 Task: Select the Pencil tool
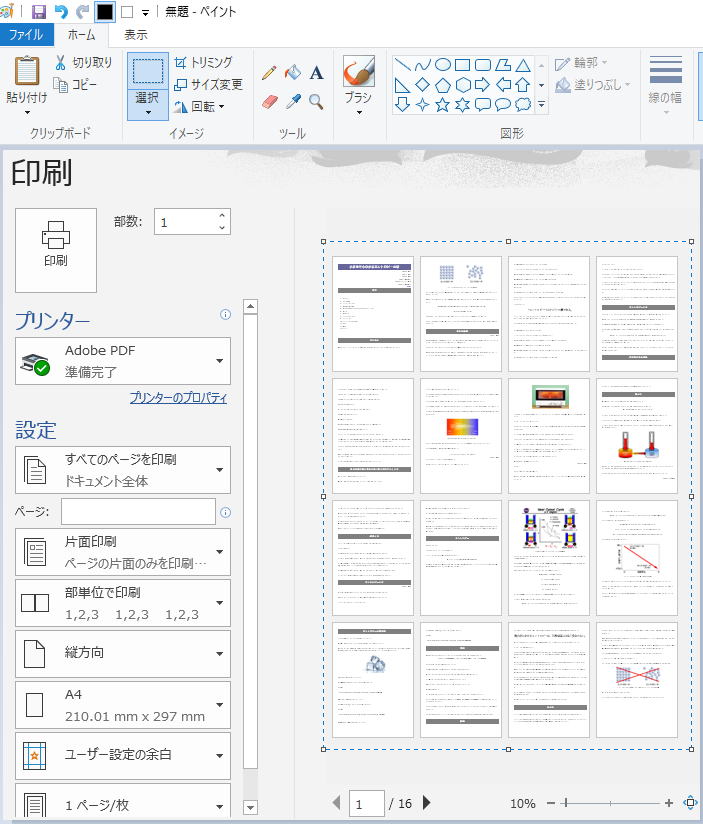[x=269, y=73]
